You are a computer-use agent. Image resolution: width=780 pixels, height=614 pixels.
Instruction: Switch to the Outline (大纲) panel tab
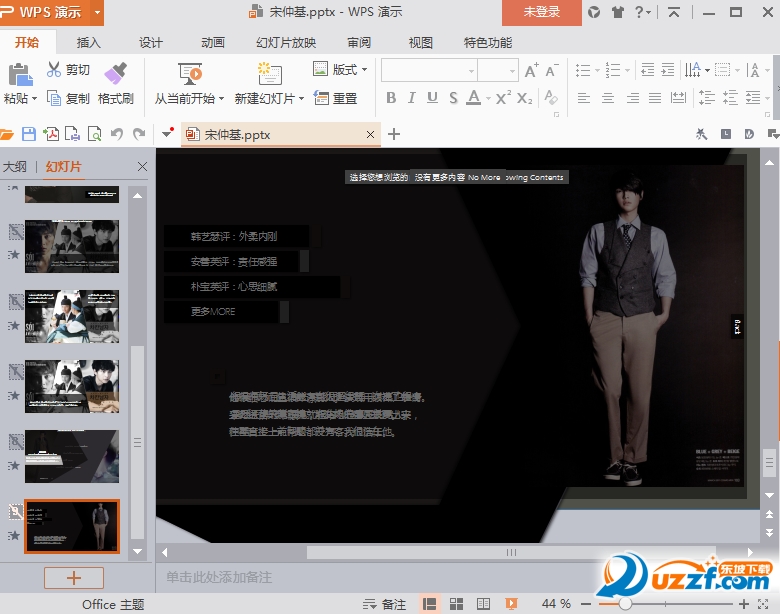tap(15, 167)
